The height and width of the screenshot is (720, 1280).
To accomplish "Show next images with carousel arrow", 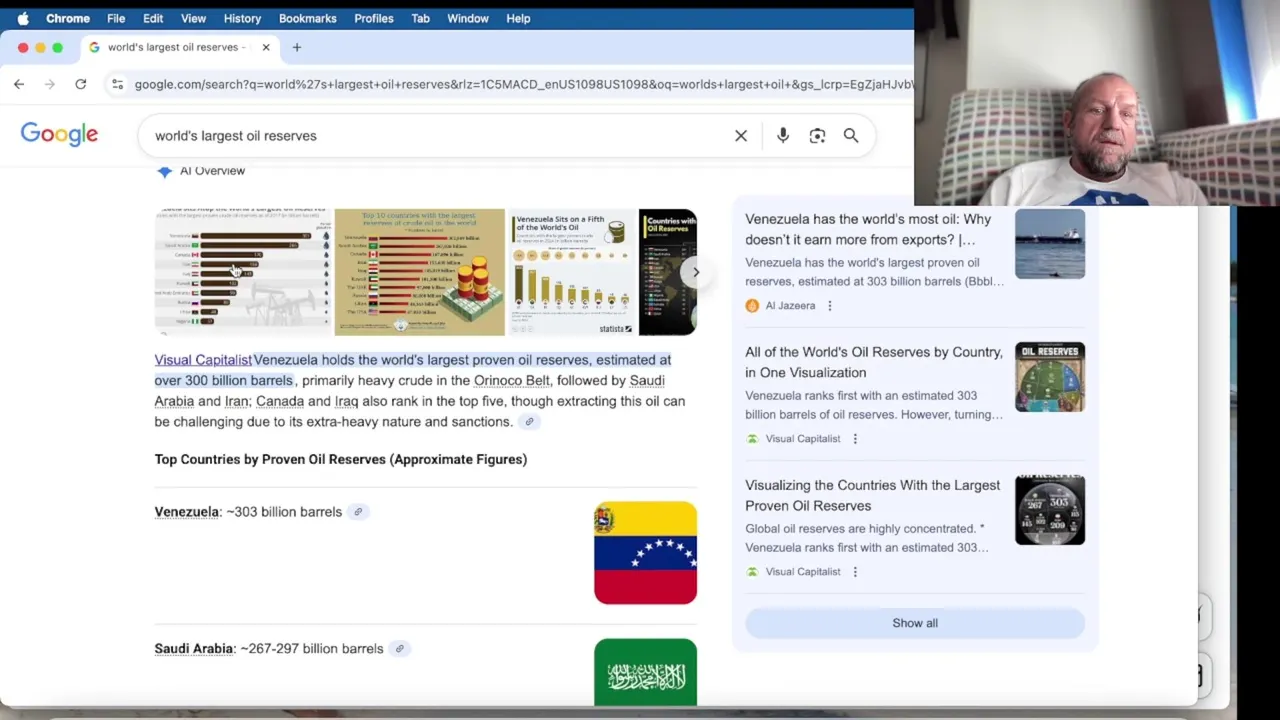I will coord(696,272).
